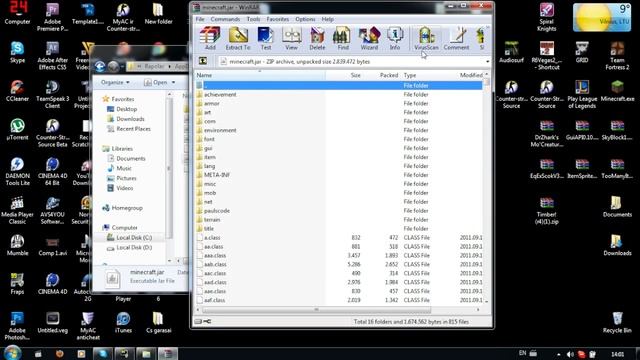This screenshot has height=360, width=640.
Task: Select the META-INF folder row
Action: tap(338, 175)
